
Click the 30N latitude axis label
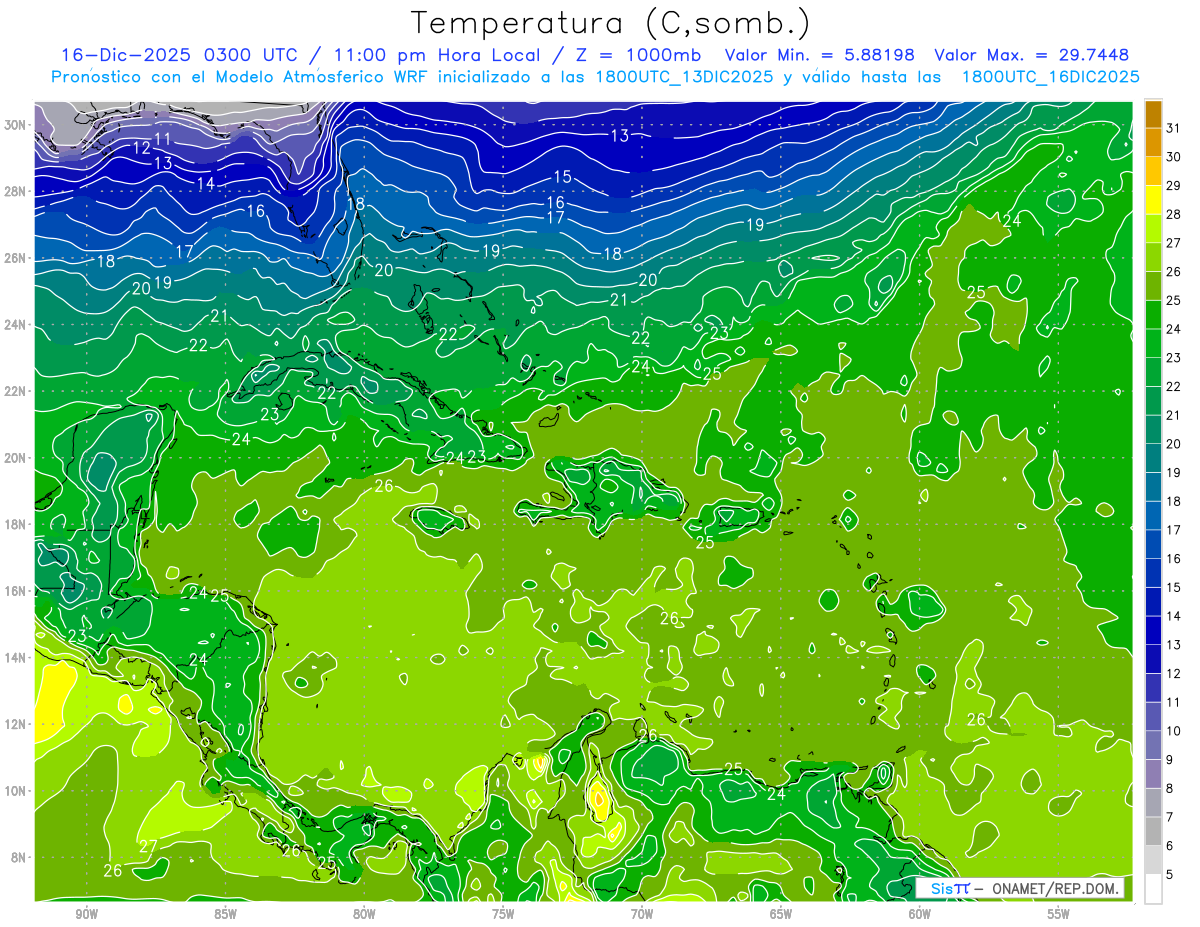(x=17, y=125)
